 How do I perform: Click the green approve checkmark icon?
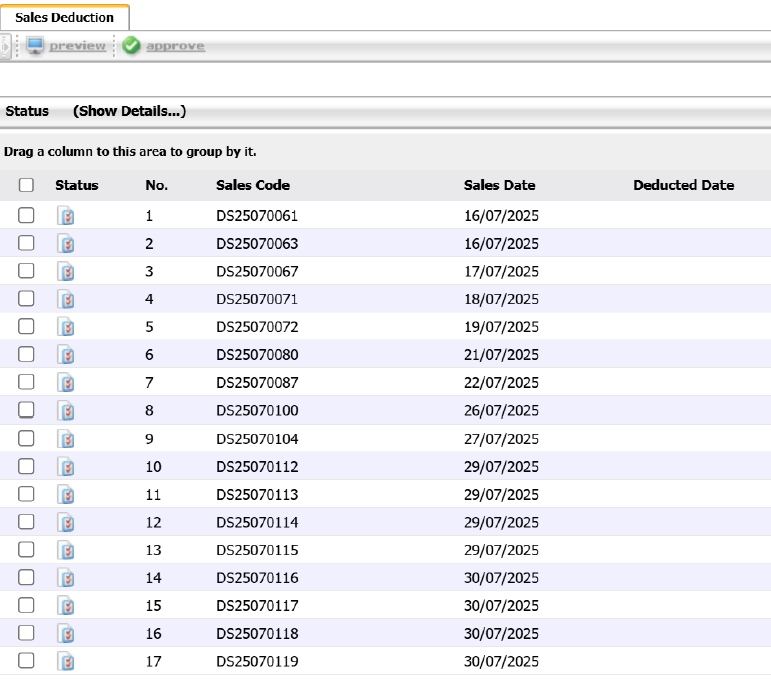click(132, 47)
